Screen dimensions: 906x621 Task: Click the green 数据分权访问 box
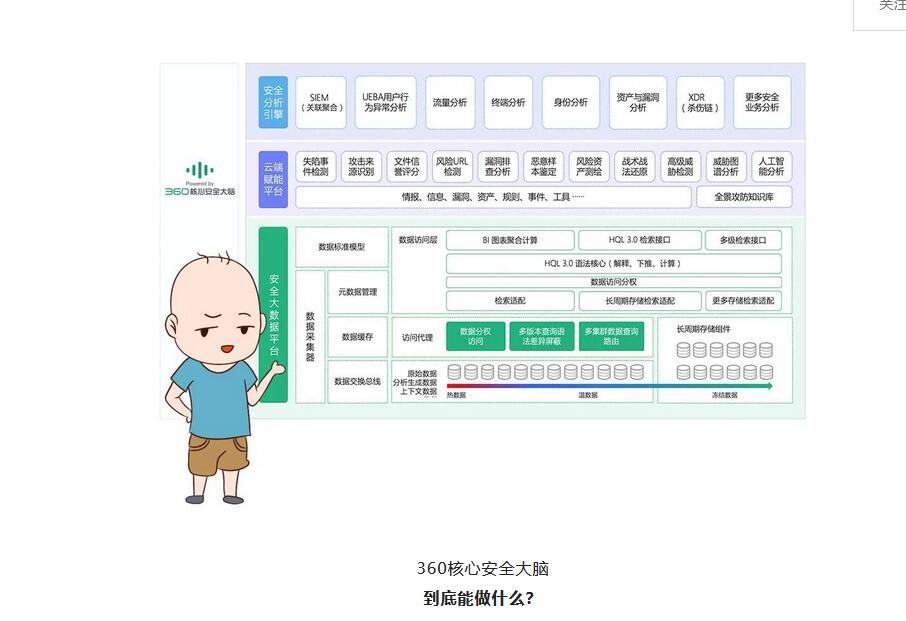click(475, 336)
